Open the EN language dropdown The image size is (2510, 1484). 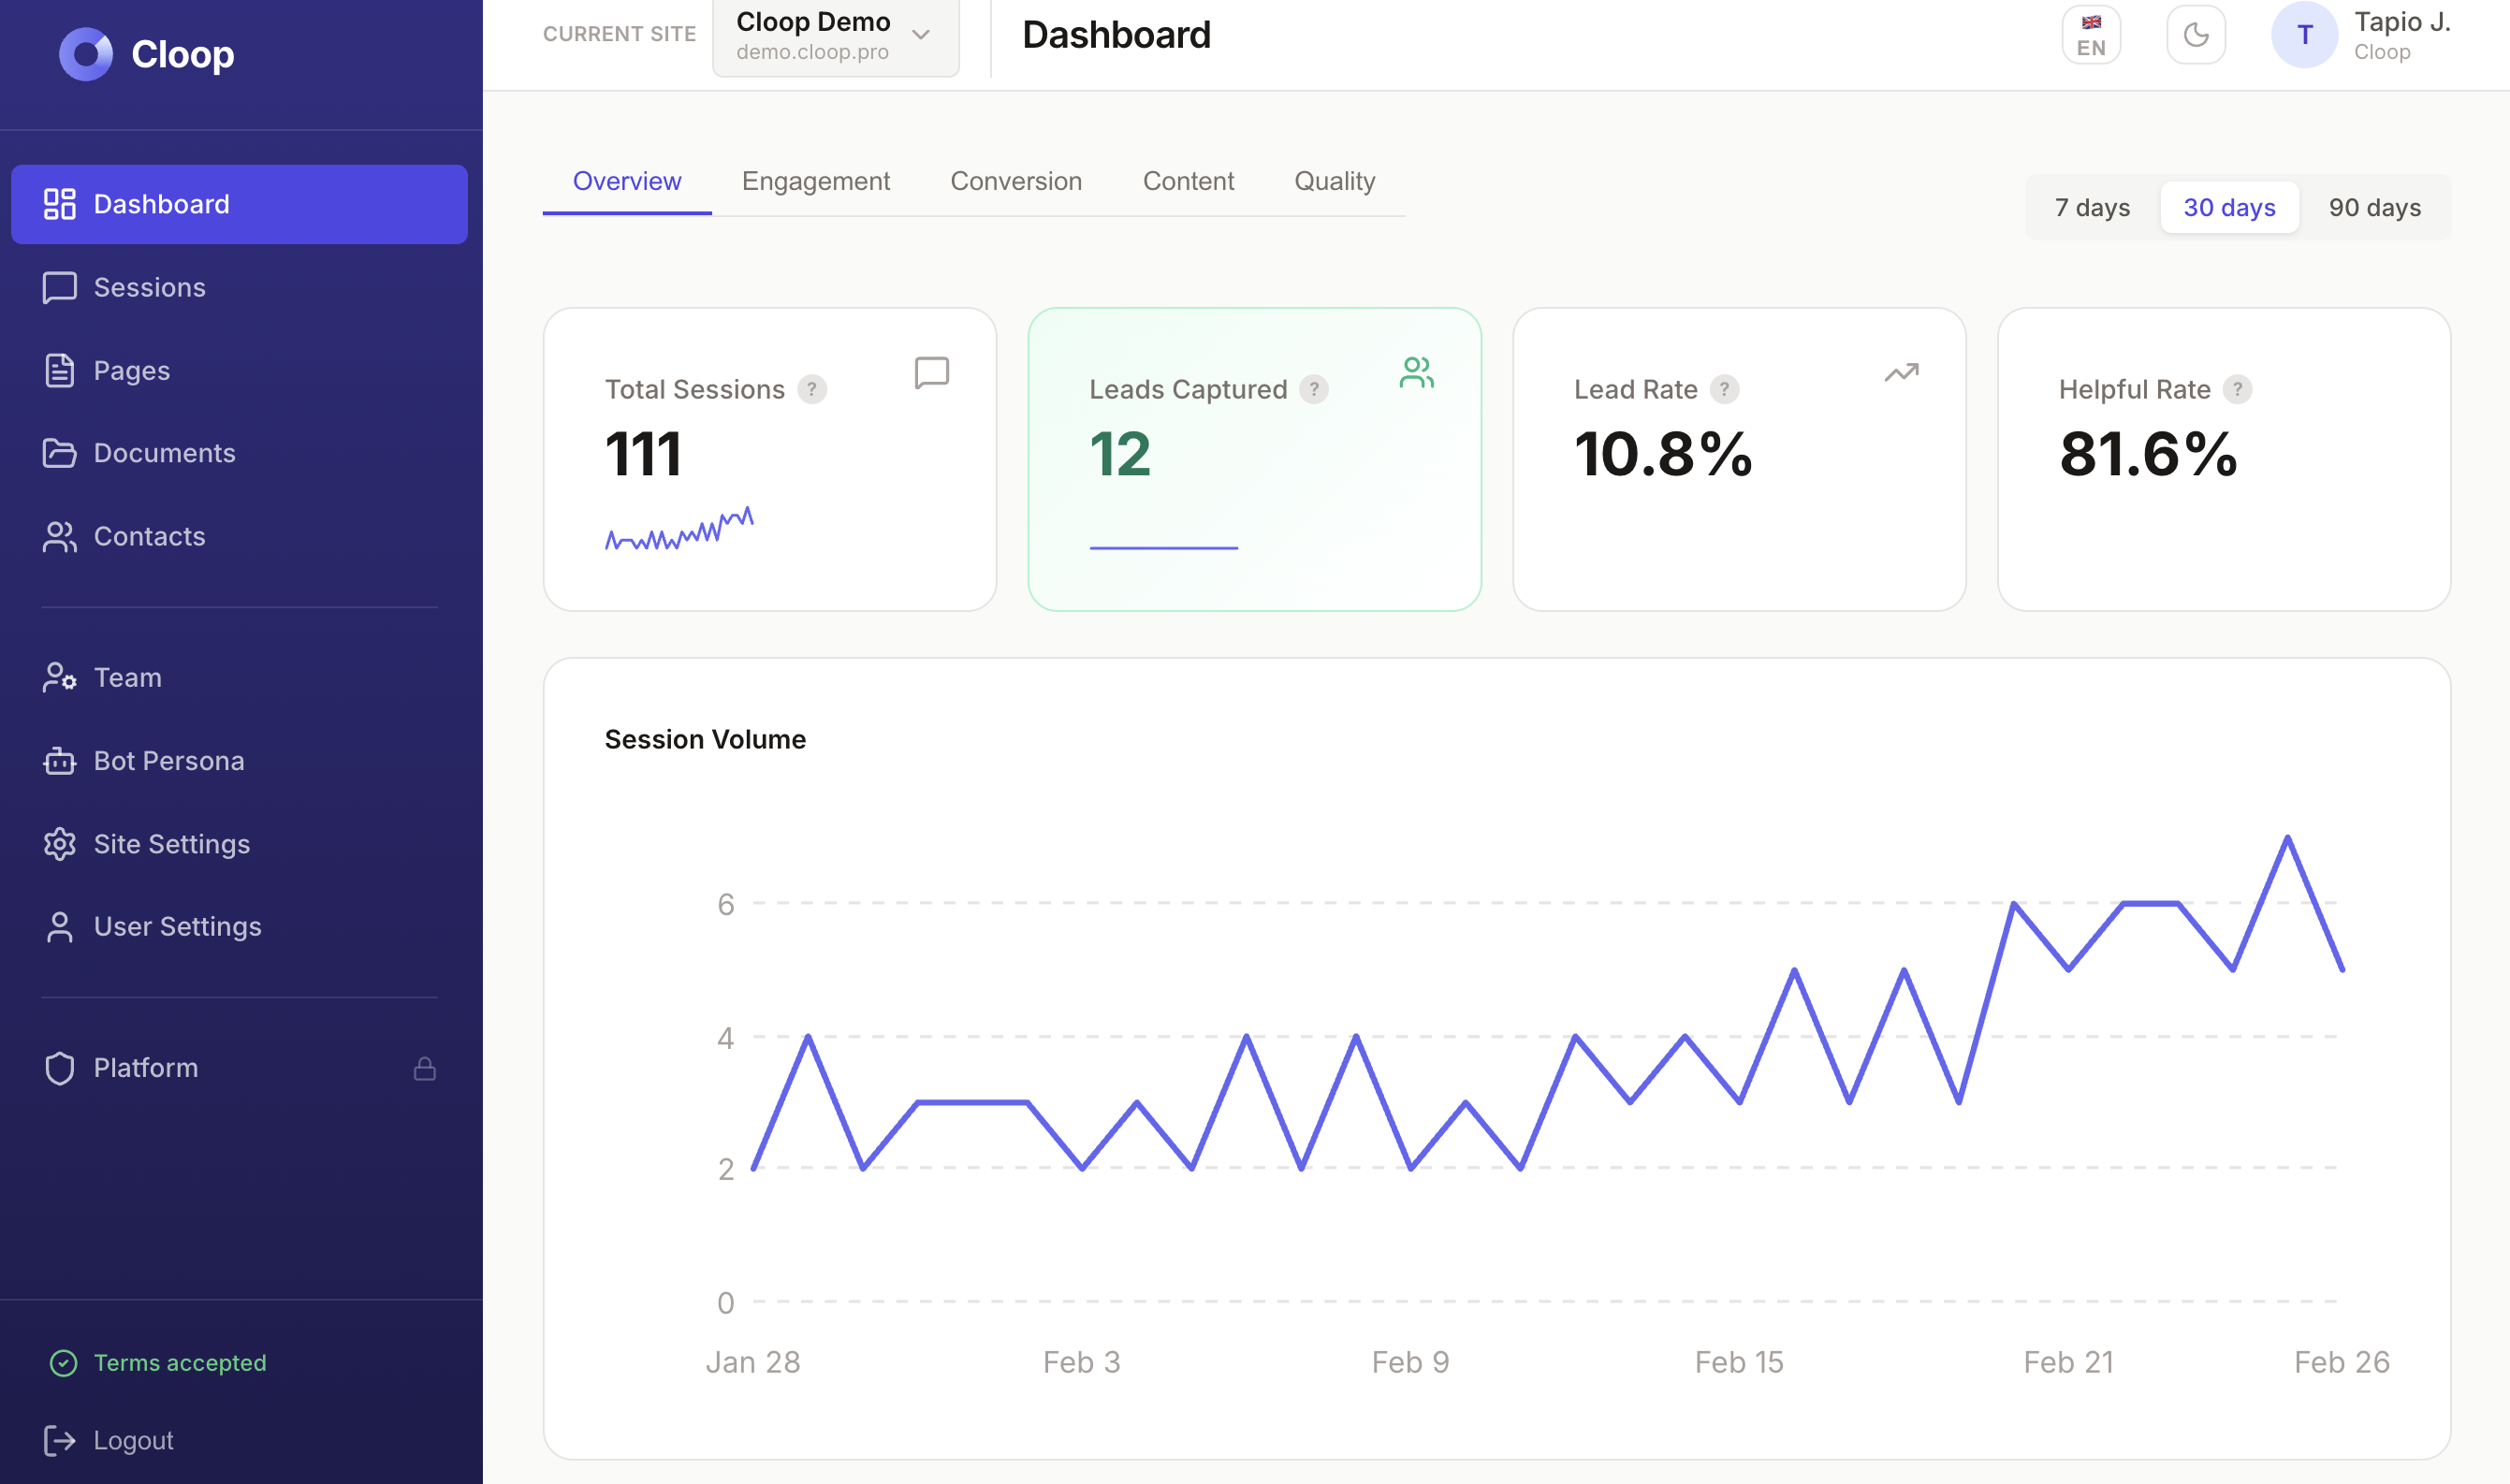tap(2090, 34)
